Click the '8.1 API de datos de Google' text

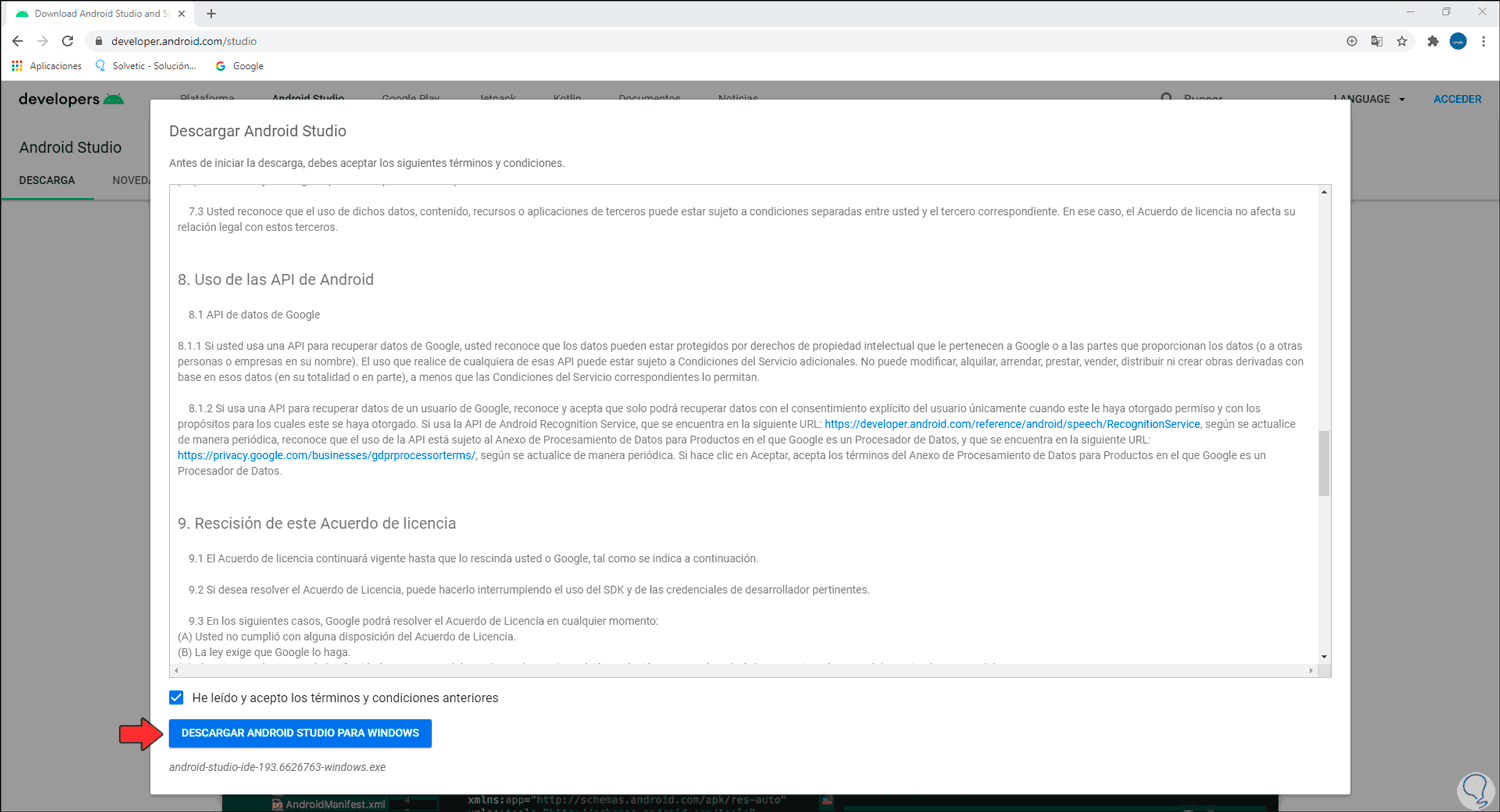click(x=254, y=314)
